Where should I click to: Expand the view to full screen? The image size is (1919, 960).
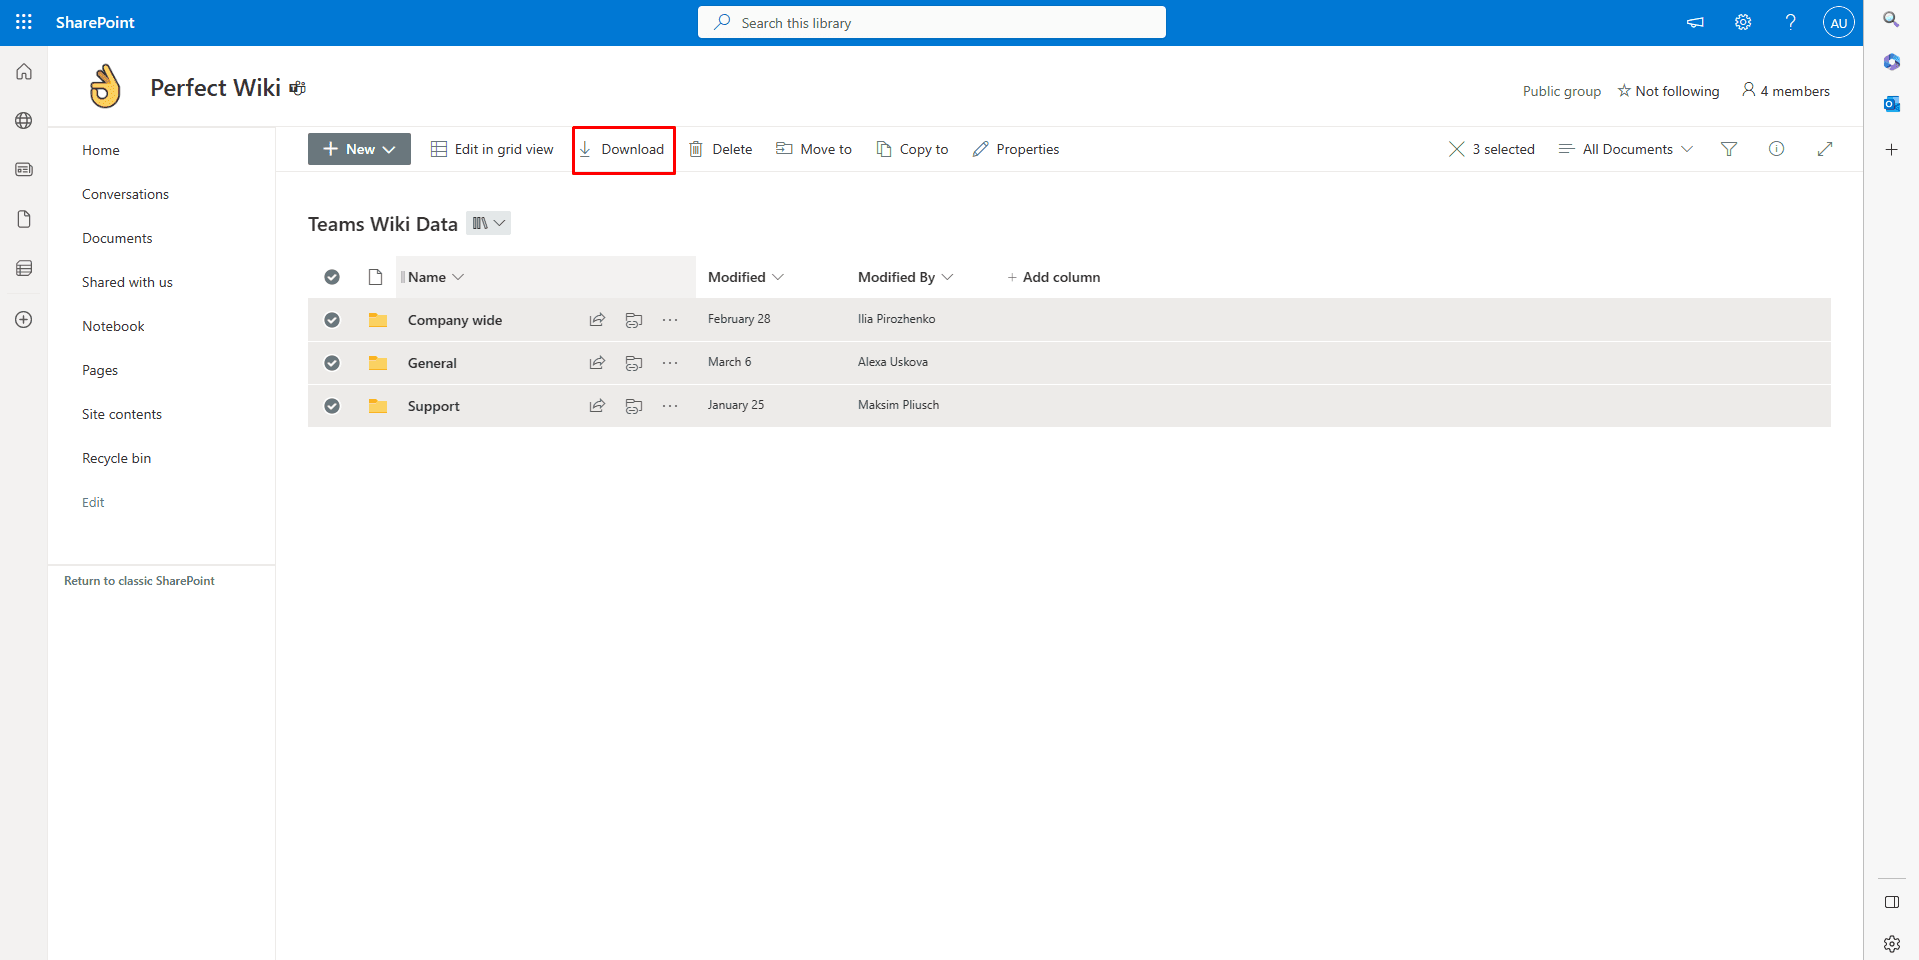tap(1825, 148)
